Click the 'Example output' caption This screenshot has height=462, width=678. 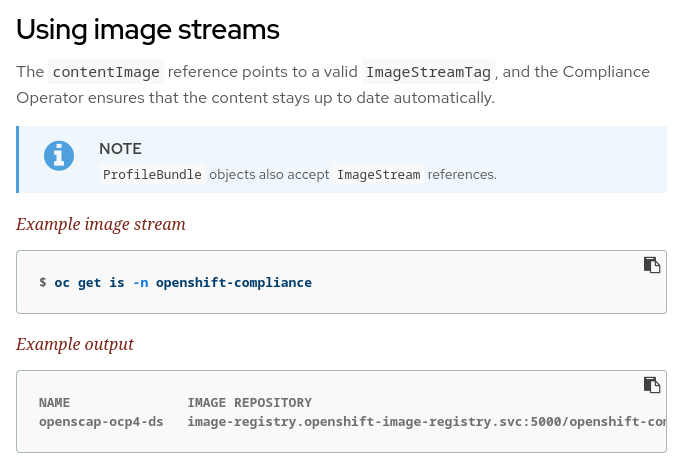tap(75, 344)
